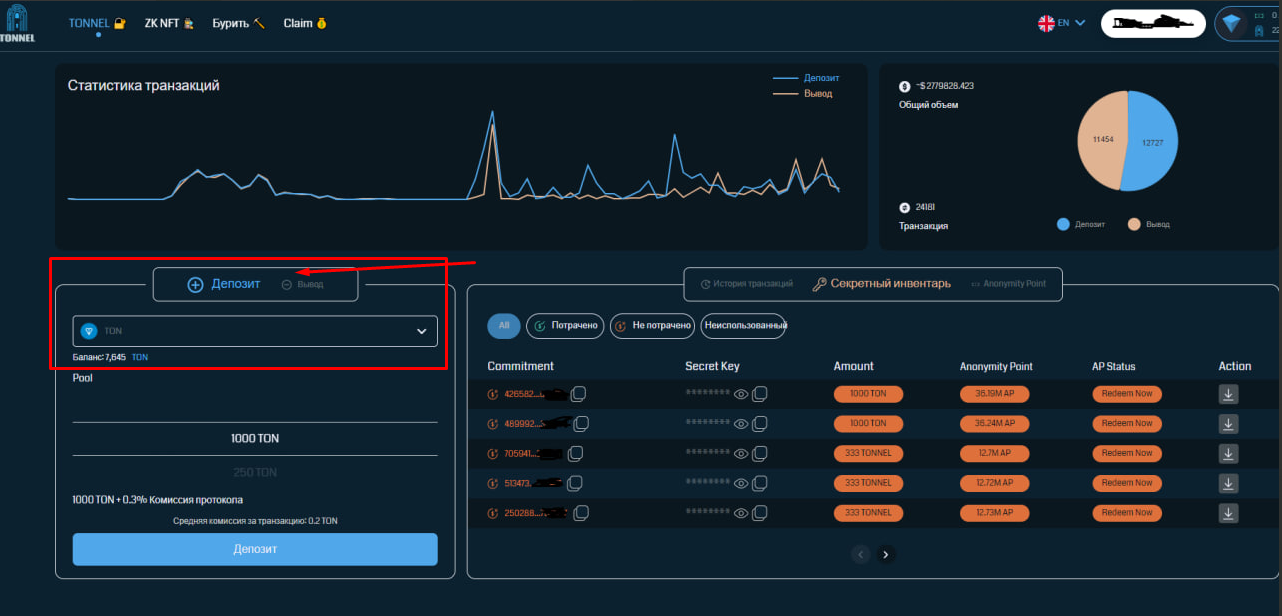Image resolution: width=1282 pixels, height=616 pixels.
Task: Click the redacted wallet address button
Action: pyautogui.click(x=1151, y=23)
